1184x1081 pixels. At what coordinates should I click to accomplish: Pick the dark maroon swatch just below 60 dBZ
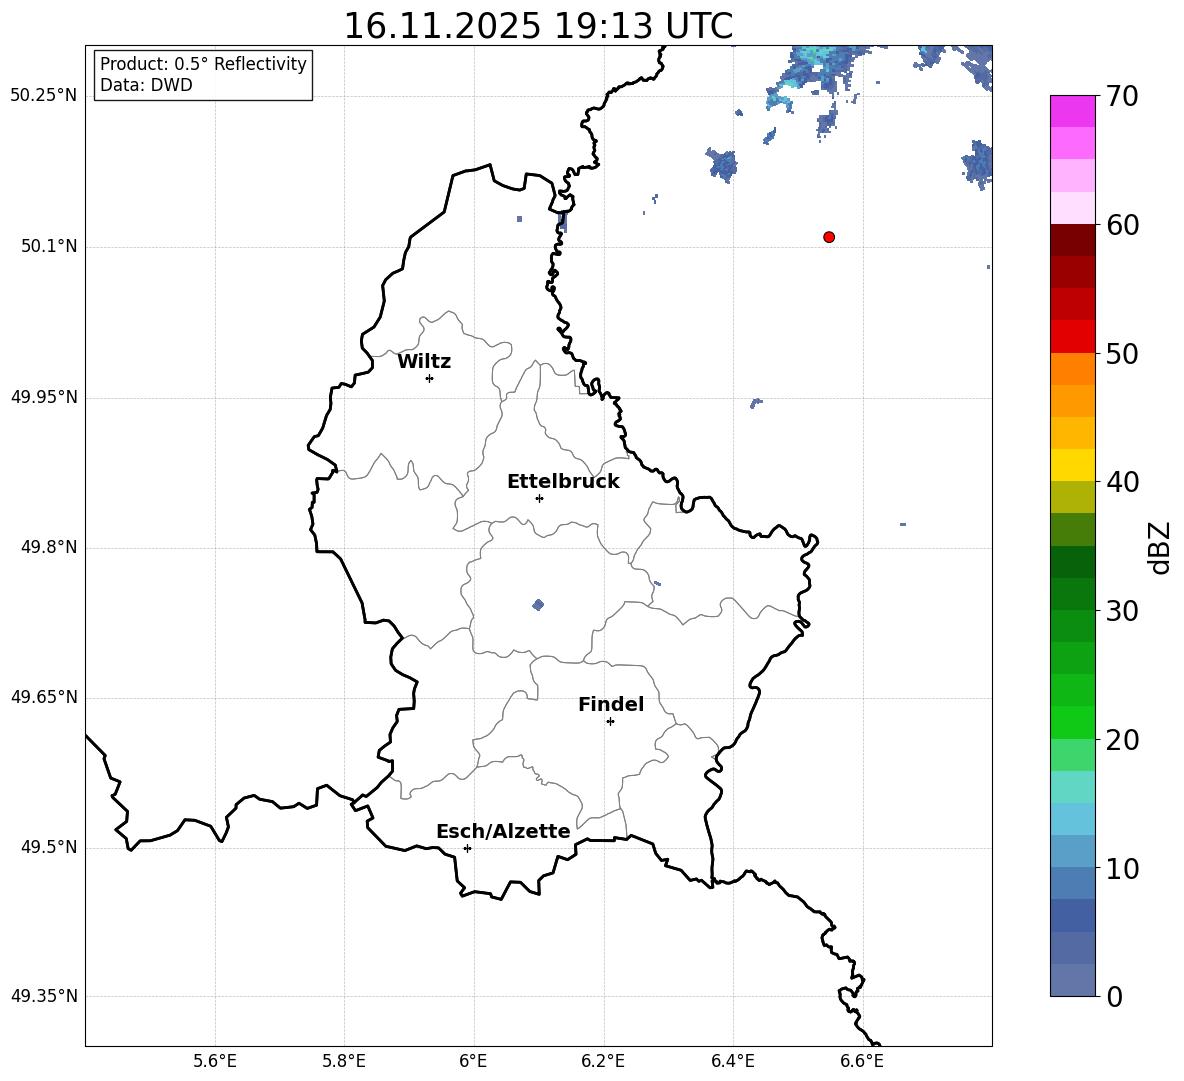coord(1073,240)
